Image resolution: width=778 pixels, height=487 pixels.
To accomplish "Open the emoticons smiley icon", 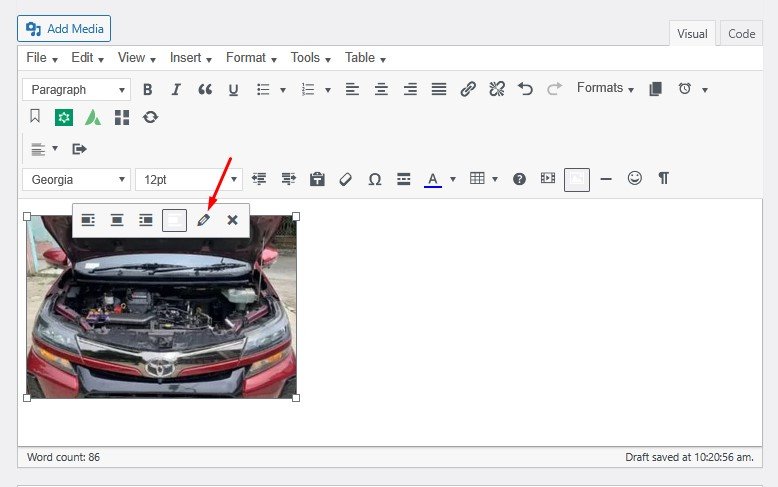I will tap(635, 178).
